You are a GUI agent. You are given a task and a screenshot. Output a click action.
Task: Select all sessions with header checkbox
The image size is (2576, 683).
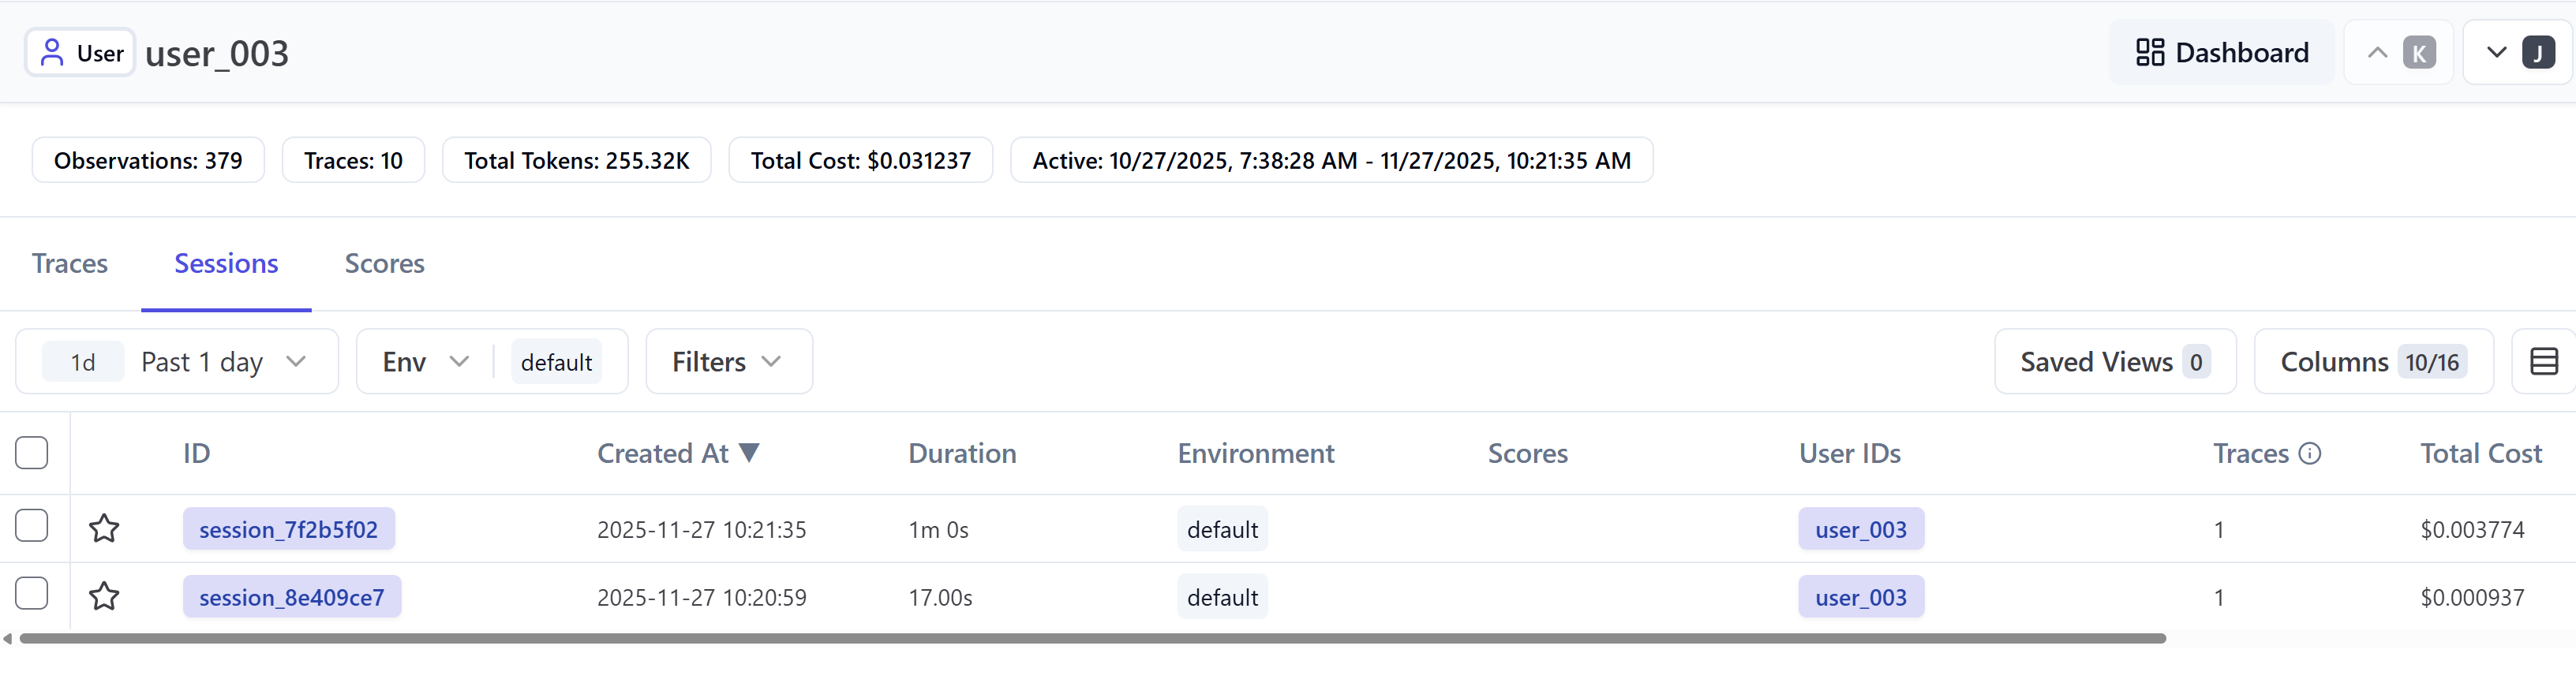pyautogui.click(x=32, y=453)
